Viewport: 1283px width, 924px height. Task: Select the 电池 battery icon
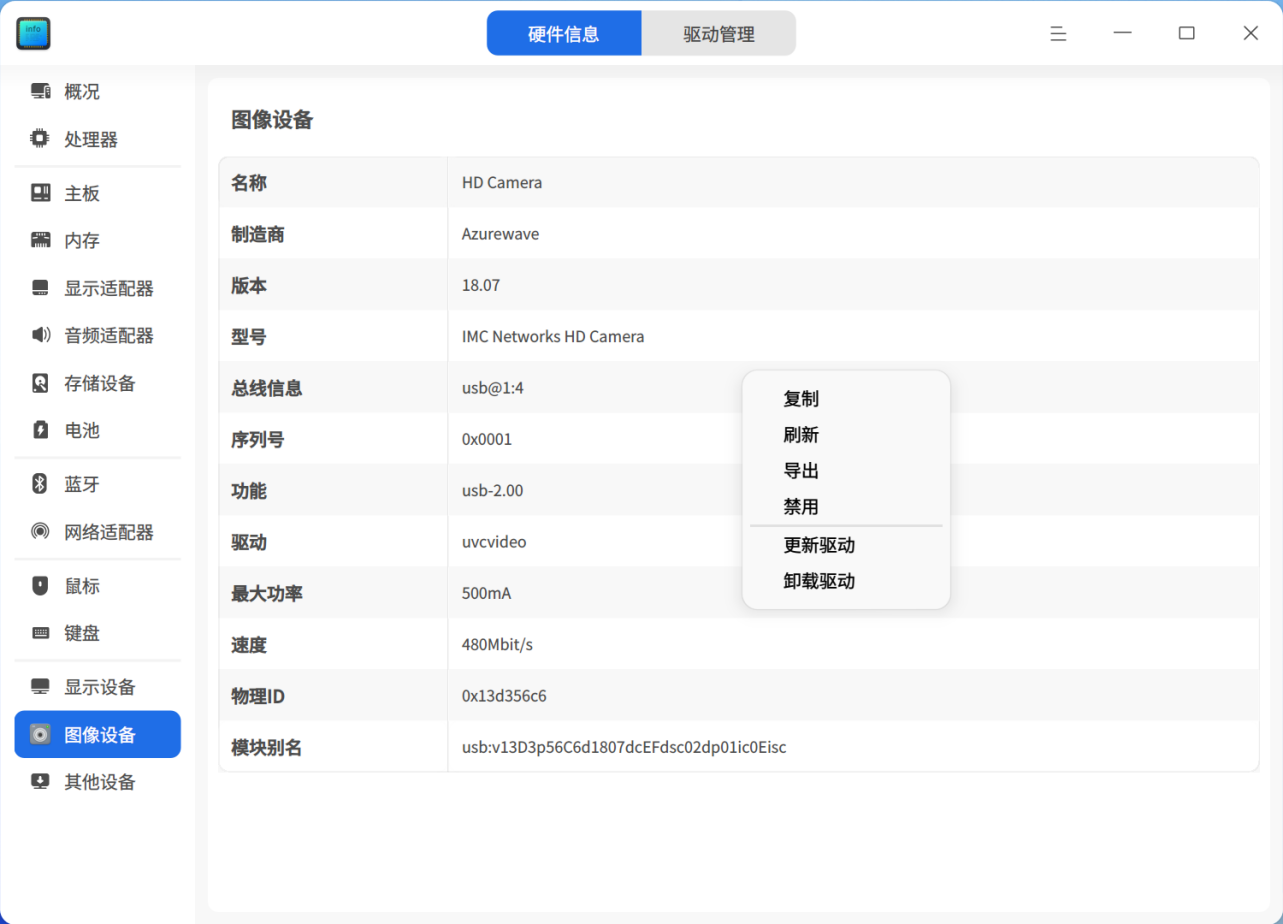40,430
